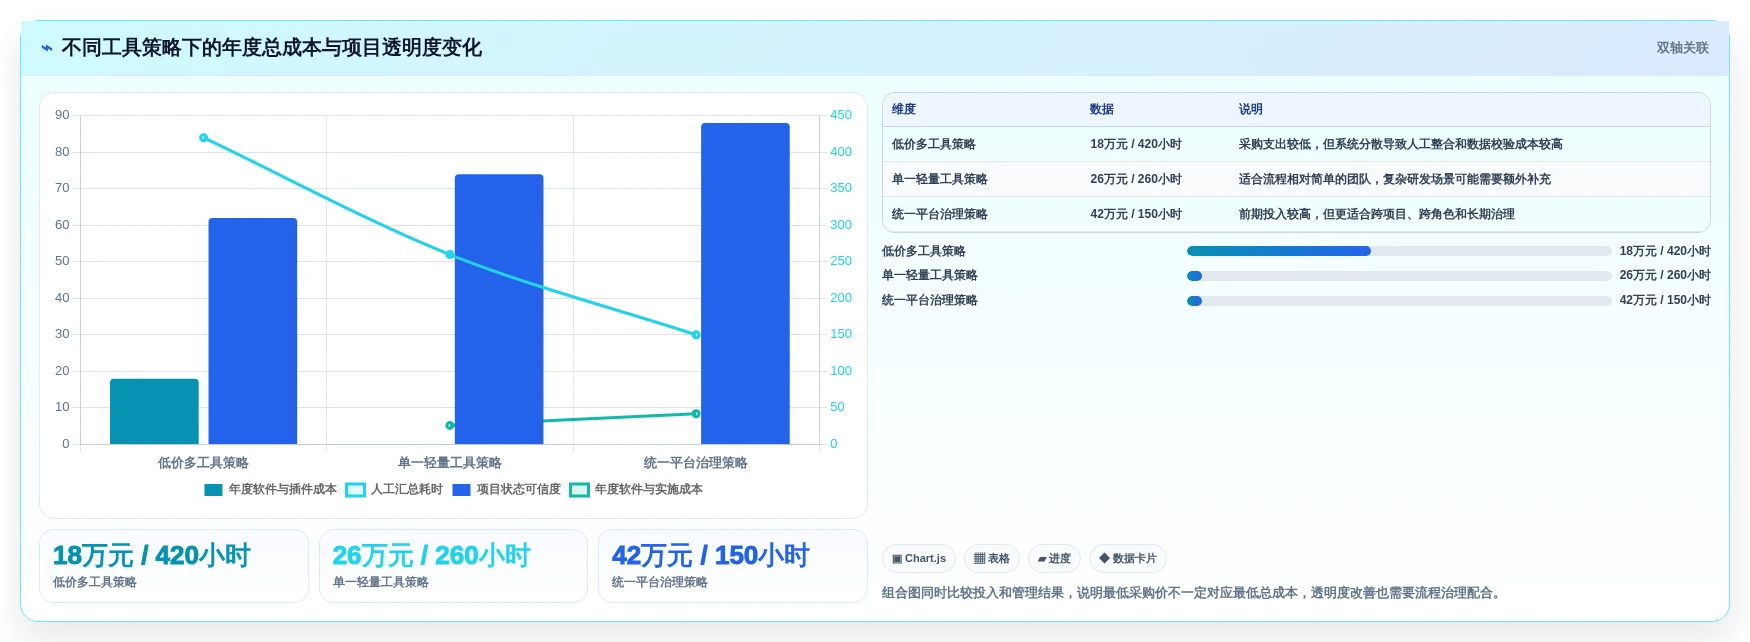
Task: Select the 进度 tag chip
Action: tap(1054, 559)
